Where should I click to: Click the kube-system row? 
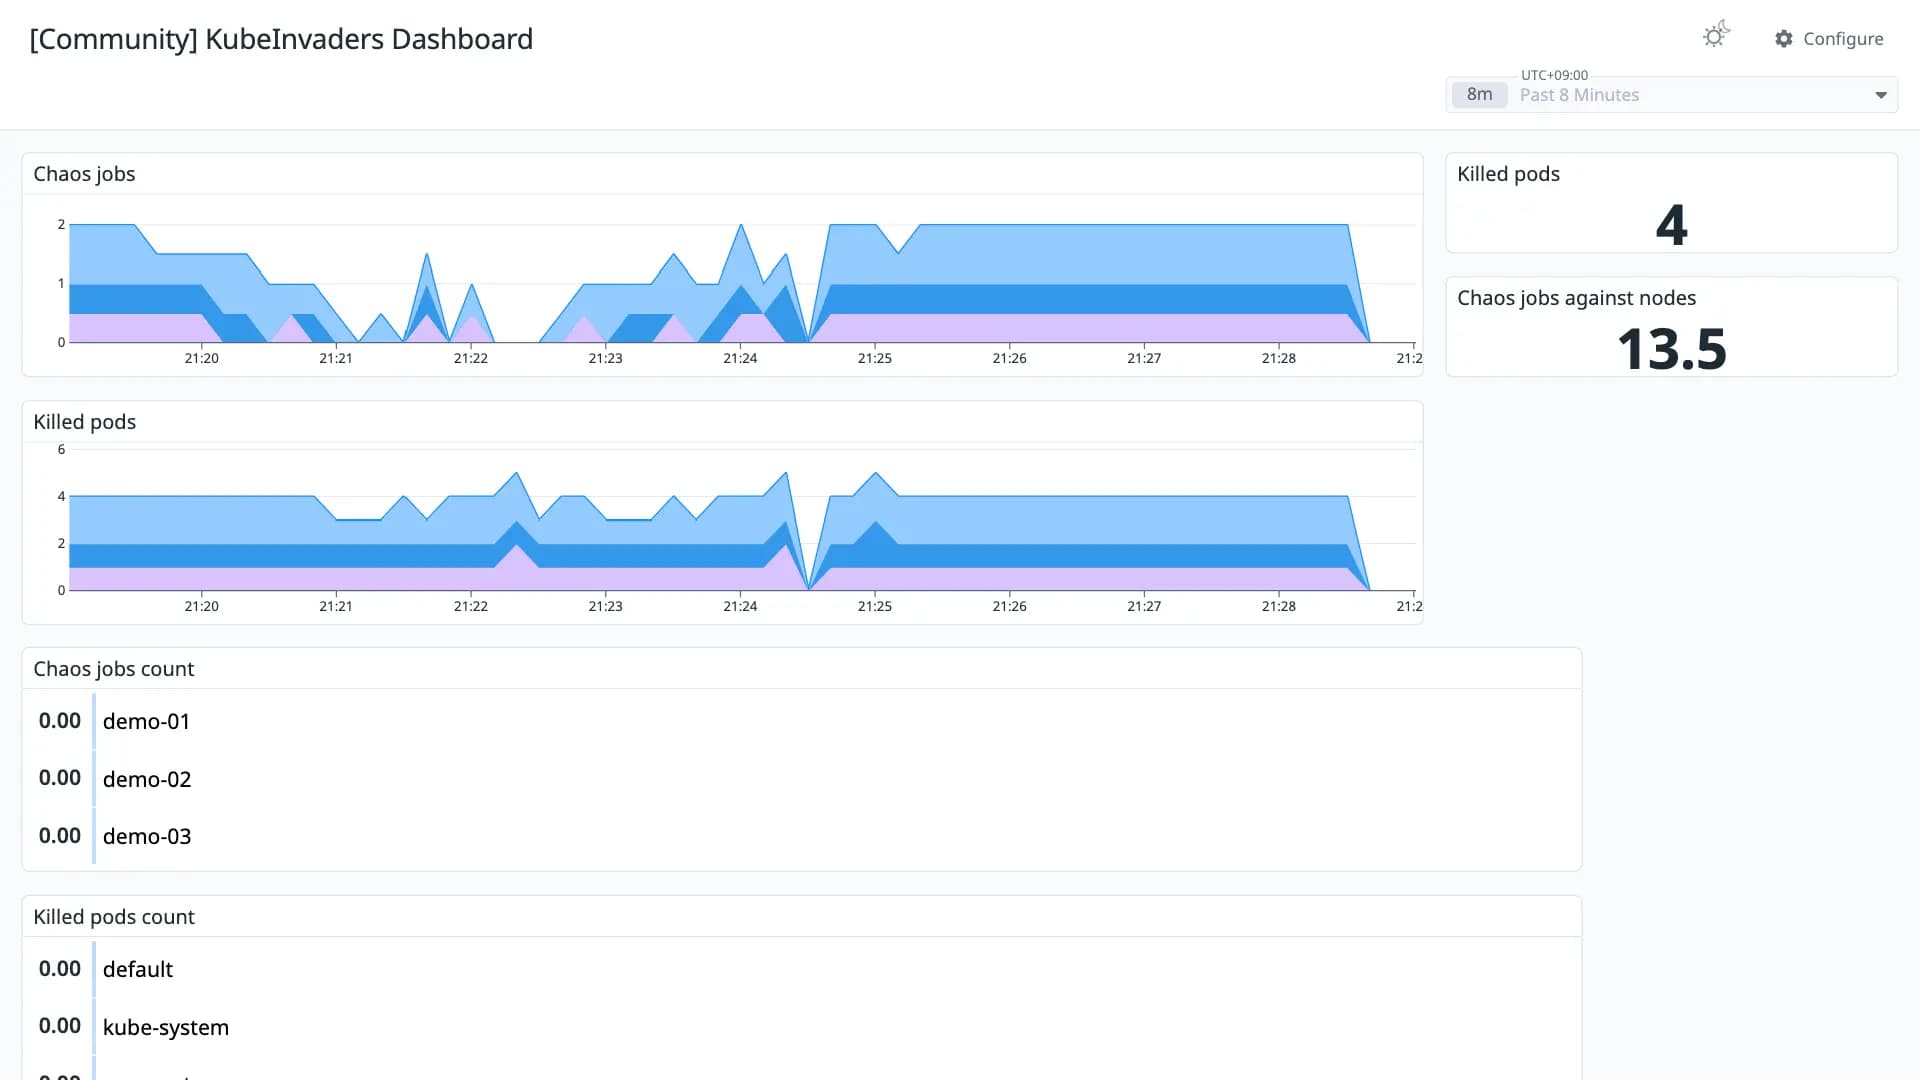(802, 1027)
